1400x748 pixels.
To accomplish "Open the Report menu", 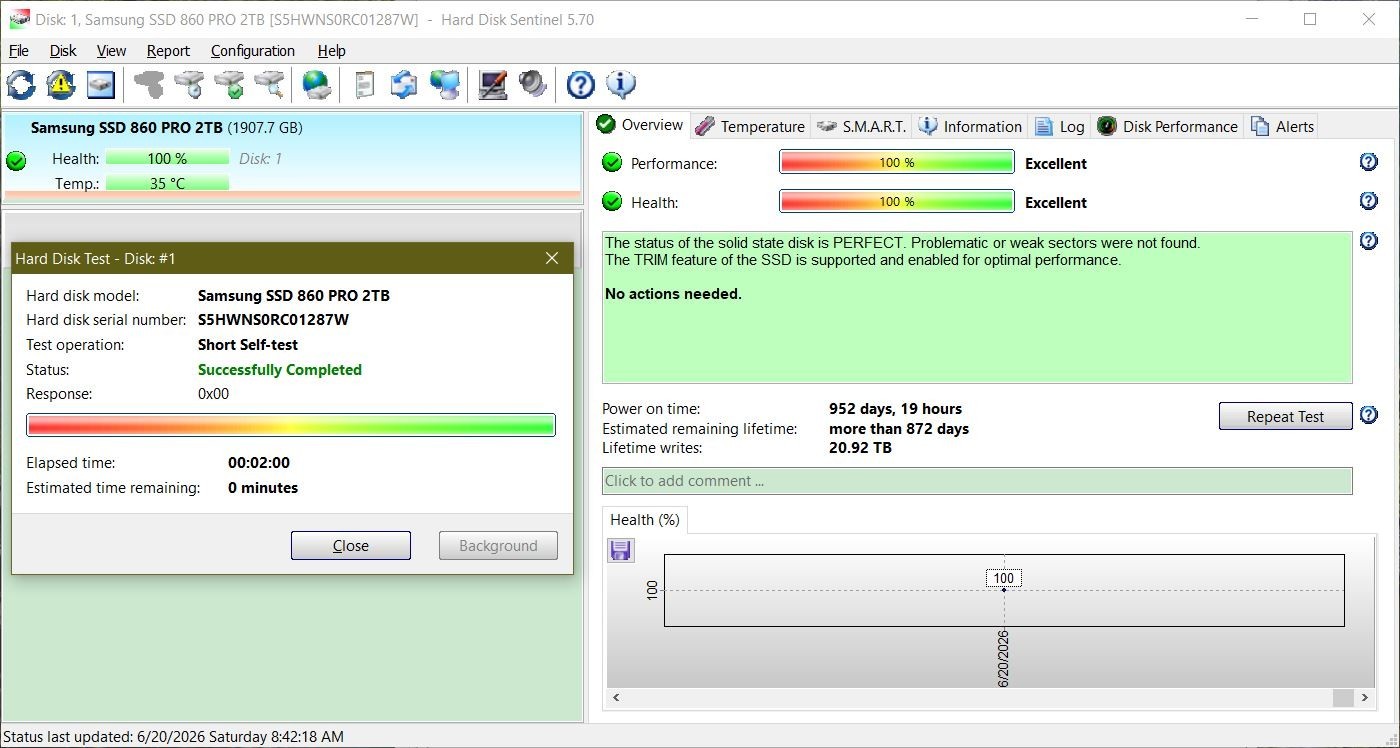I will (x=168, y=51).
